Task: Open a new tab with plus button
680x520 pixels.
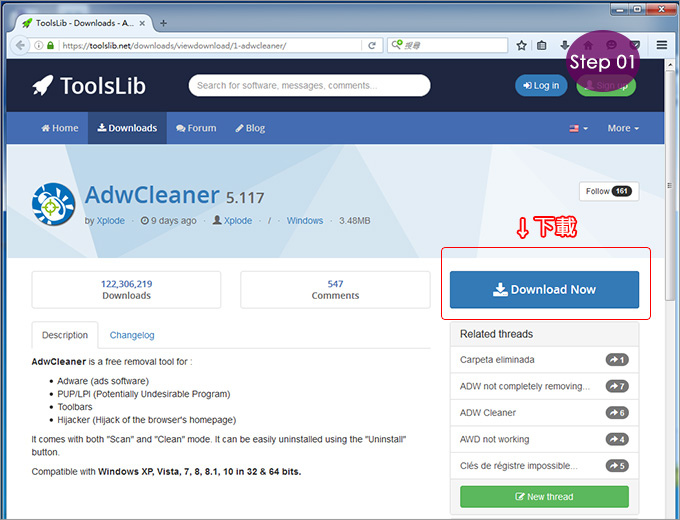Action: point(163,23)
